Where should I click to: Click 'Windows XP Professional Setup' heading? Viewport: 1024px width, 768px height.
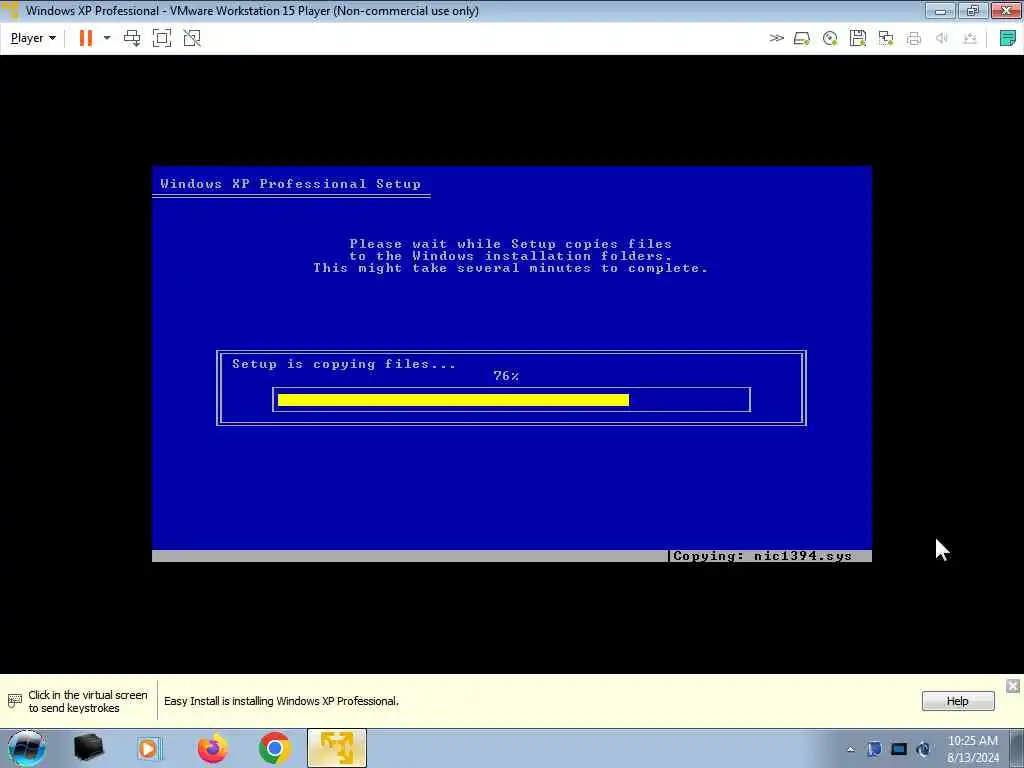click(x=291, y=184)
